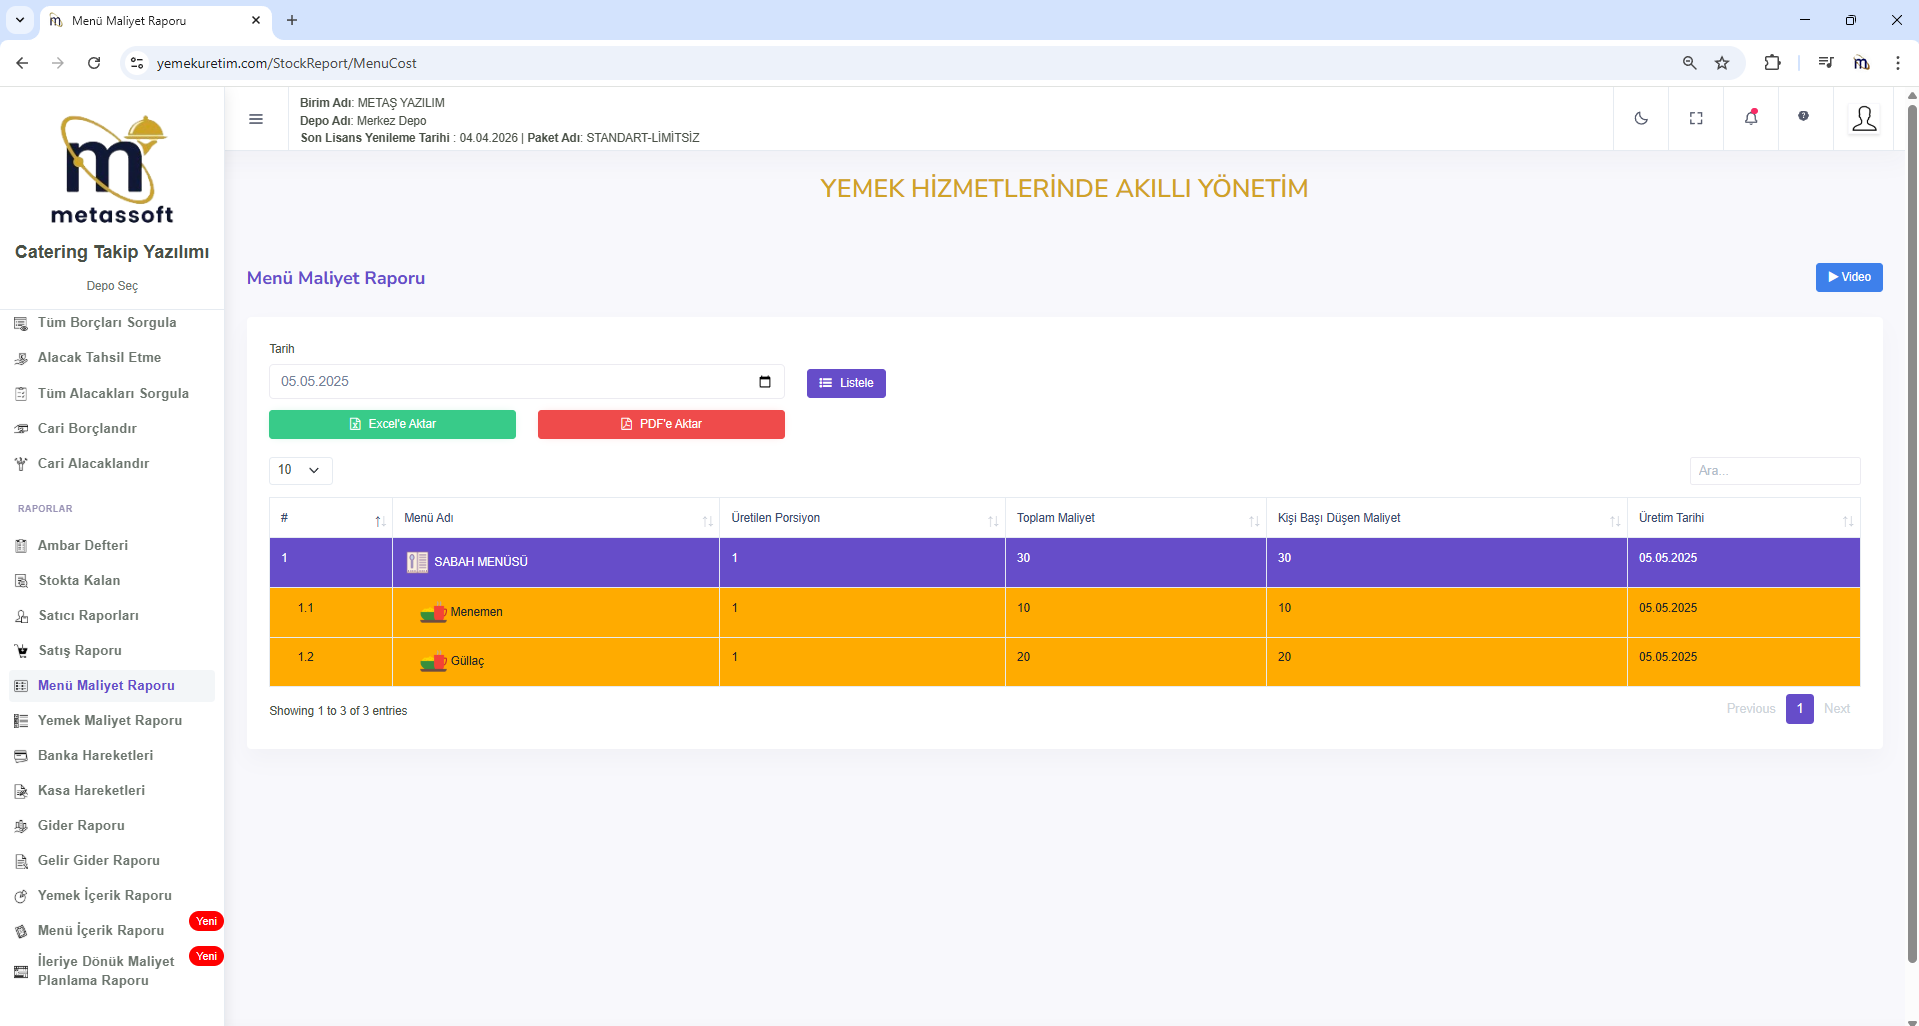Open Gelir Gider Raporu menu item
The image size is (1919, 1026).
(98, 861)
